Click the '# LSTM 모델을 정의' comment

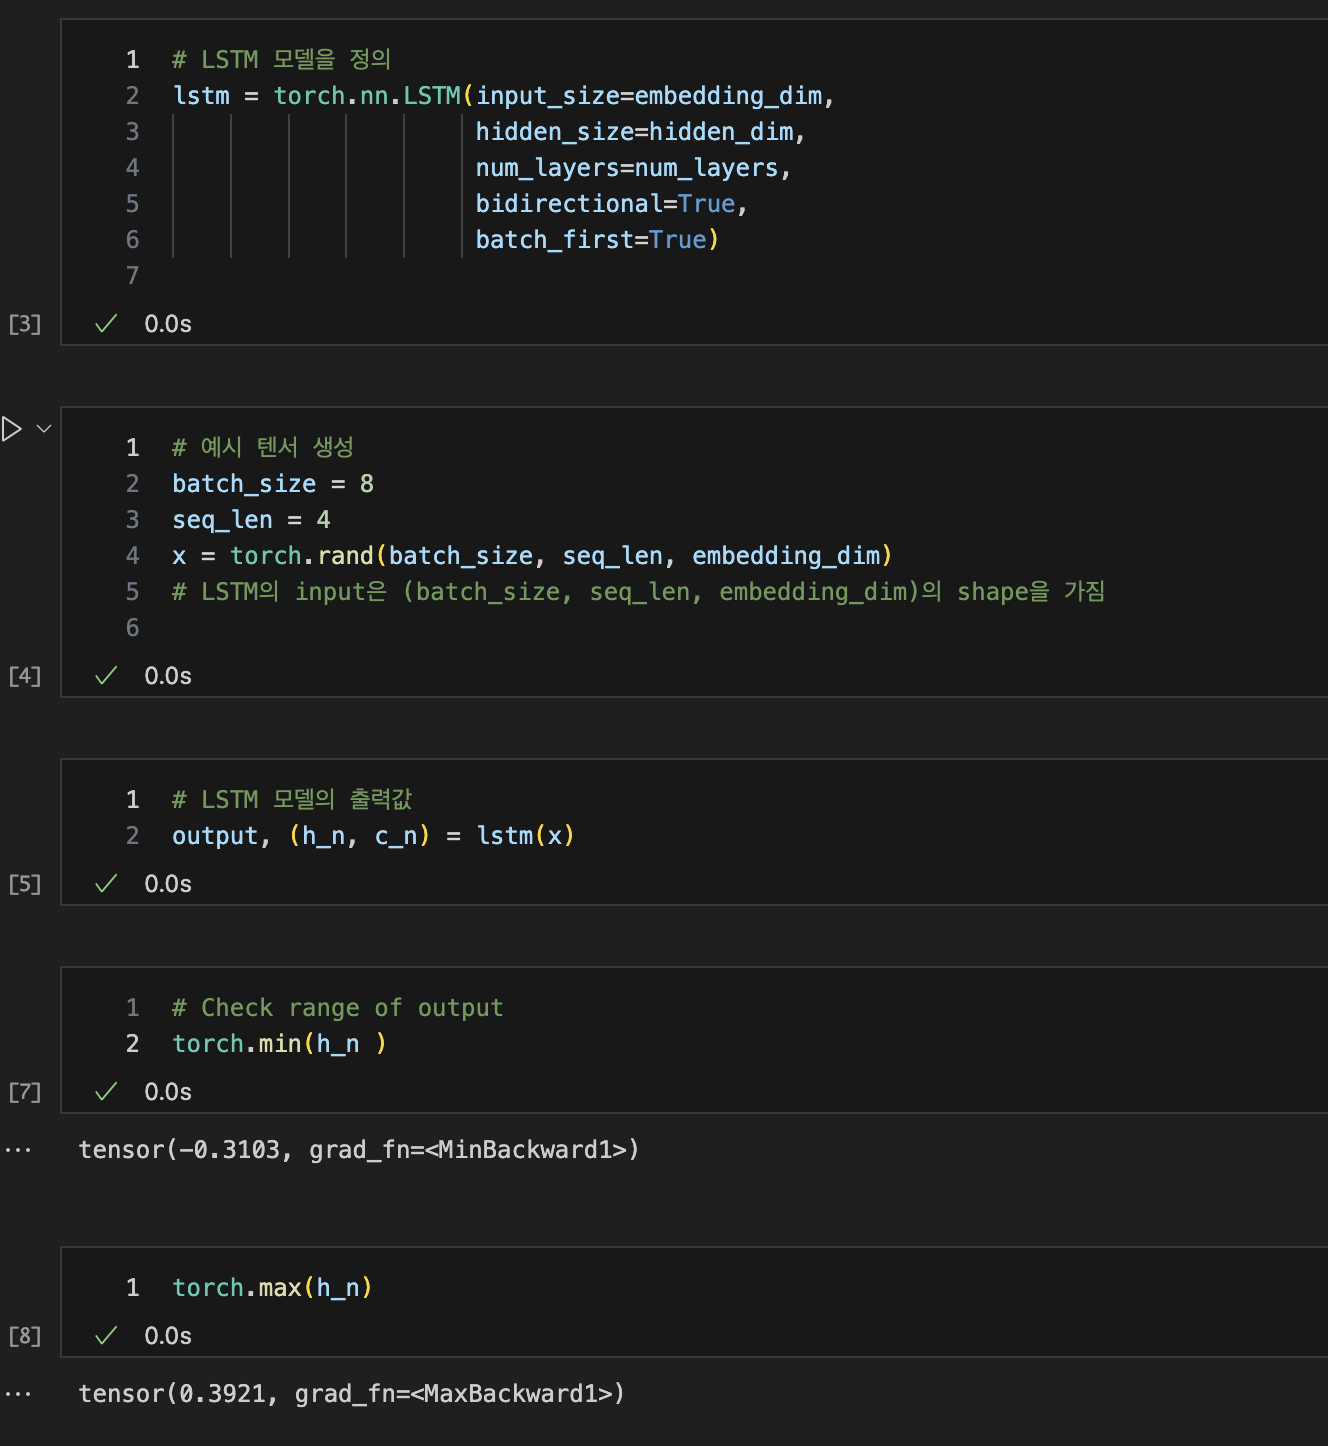pos(281,60)
